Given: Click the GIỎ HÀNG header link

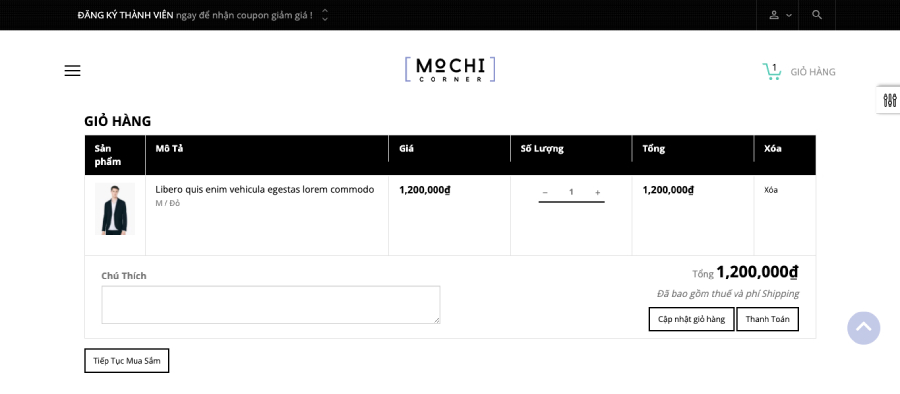Looking at the screenshot, I should tap(813, 72).
